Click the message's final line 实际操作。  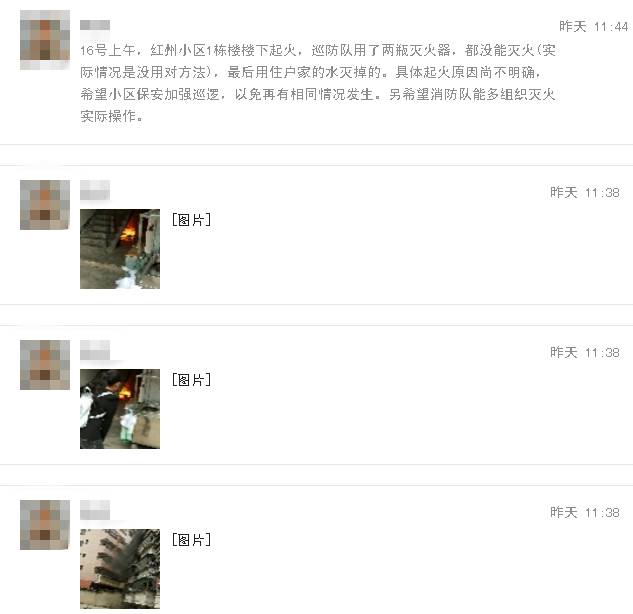111,116
